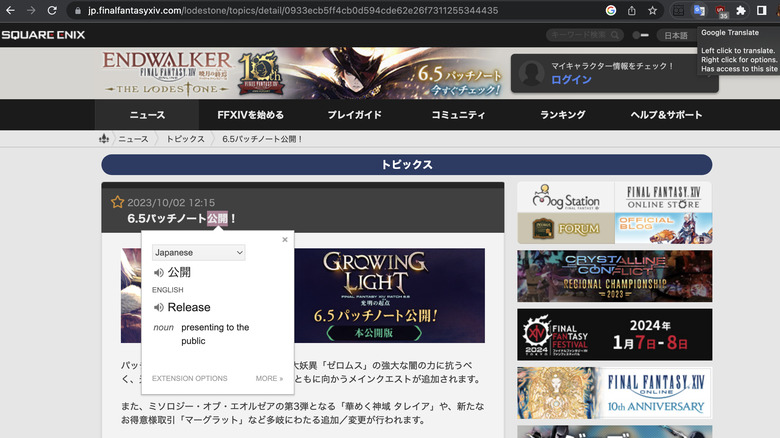
Task: Open the プレイガイド navigation tab
Action: (x=354, y=115)
